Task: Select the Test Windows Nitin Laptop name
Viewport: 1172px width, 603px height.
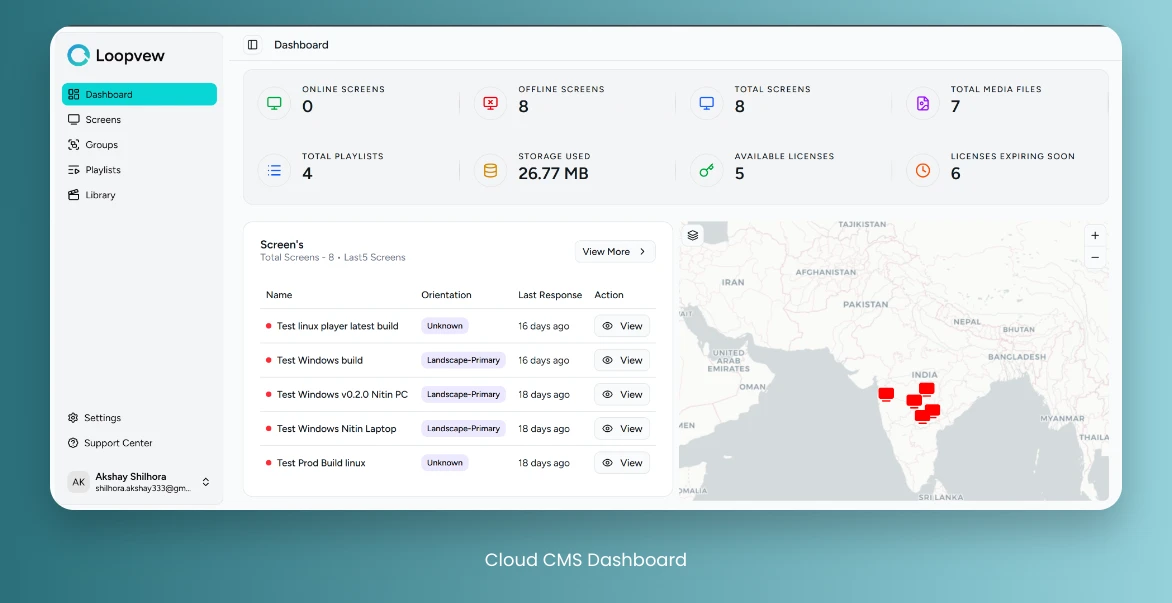Action: point(336,429)
